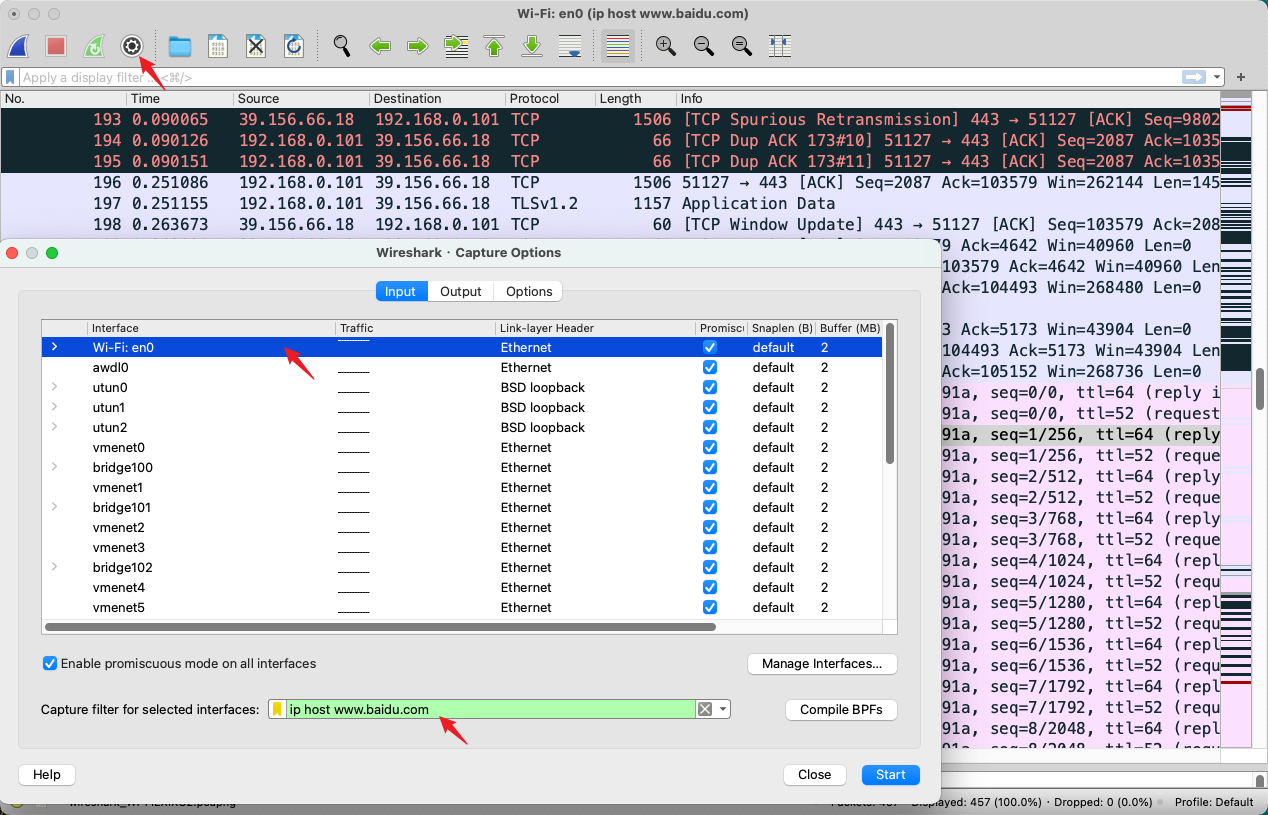Go back to the previous packet

(380, 46)
